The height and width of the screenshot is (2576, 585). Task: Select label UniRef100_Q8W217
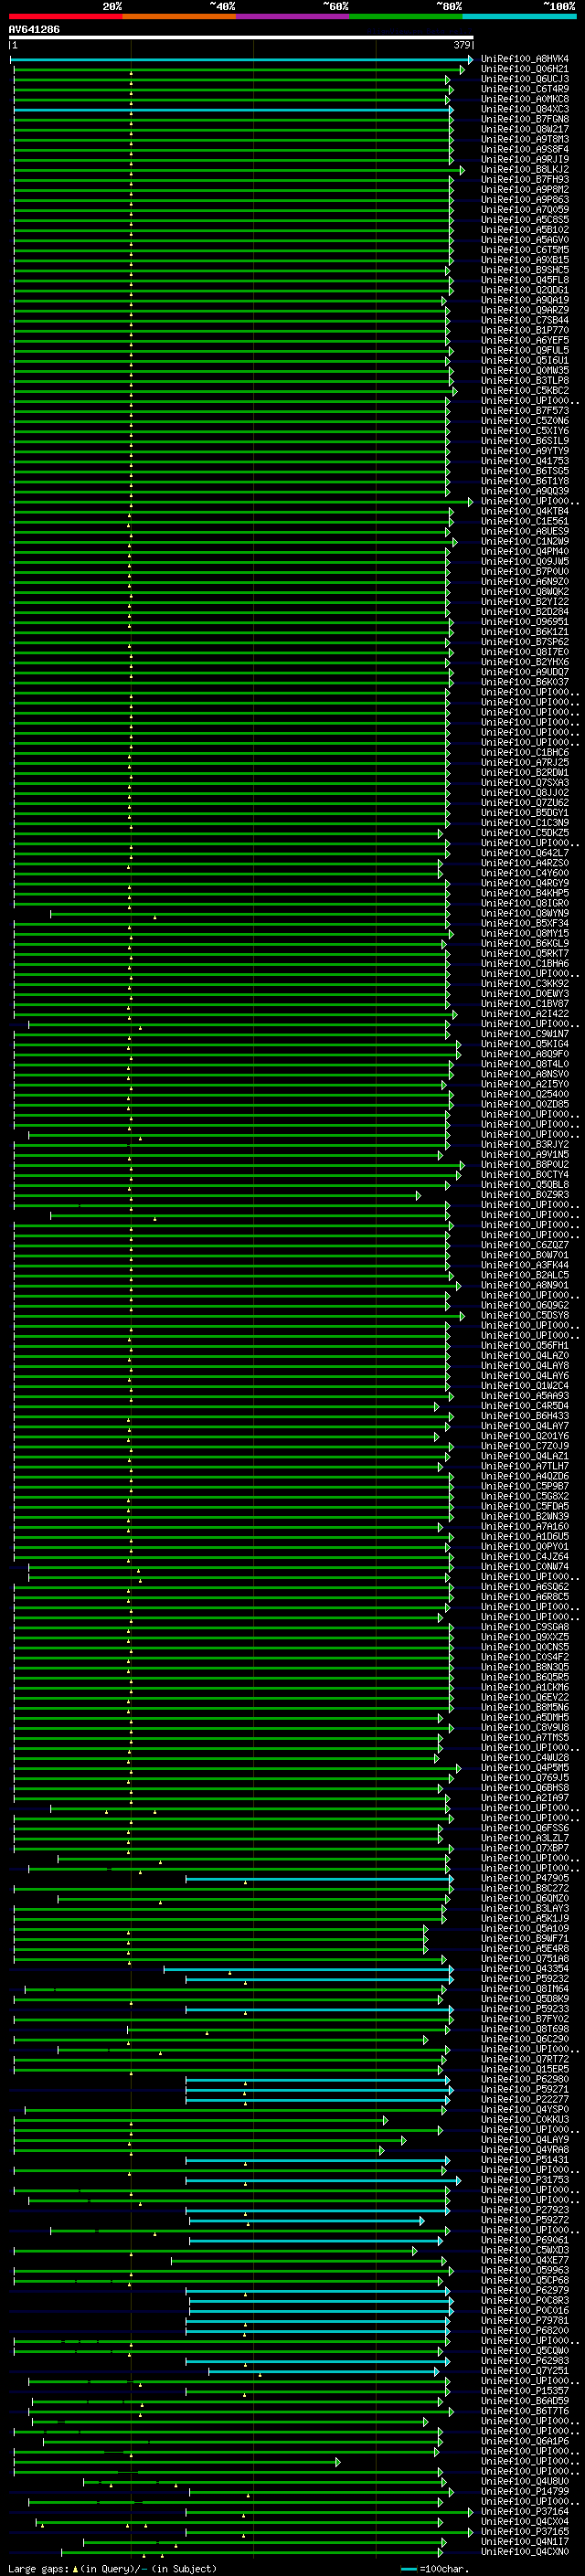[525, 129]
